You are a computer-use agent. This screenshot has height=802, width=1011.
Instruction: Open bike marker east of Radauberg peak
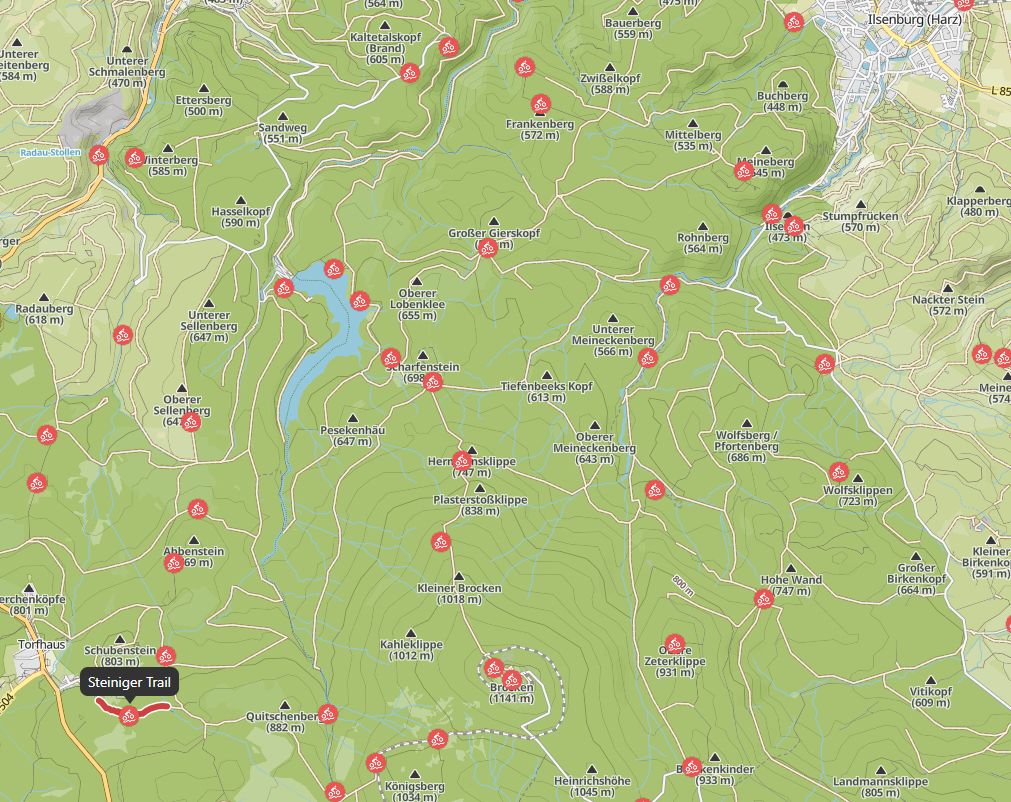pos(123,335)
